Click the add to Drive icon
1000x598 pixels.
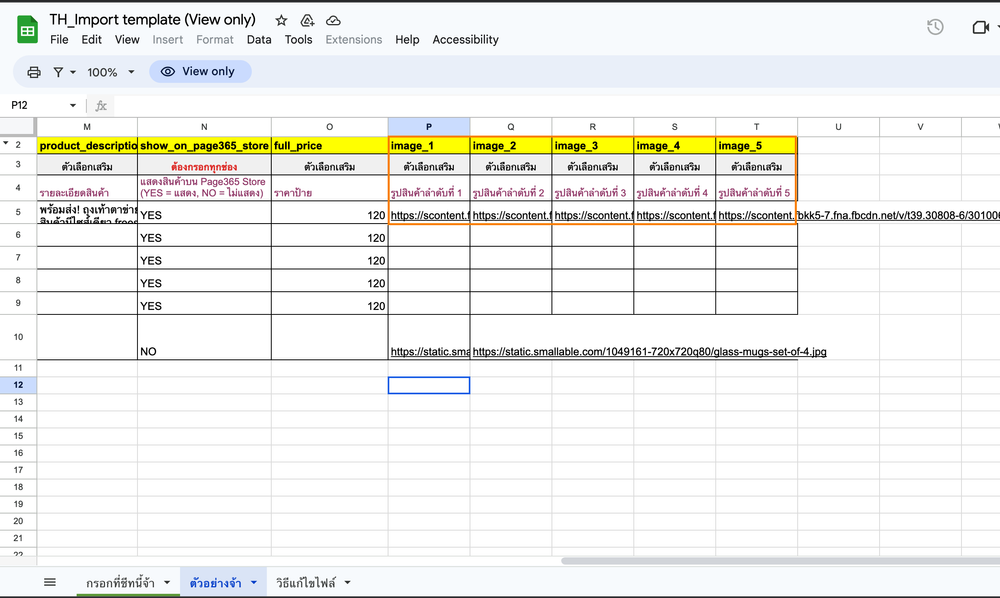[307, 20]
